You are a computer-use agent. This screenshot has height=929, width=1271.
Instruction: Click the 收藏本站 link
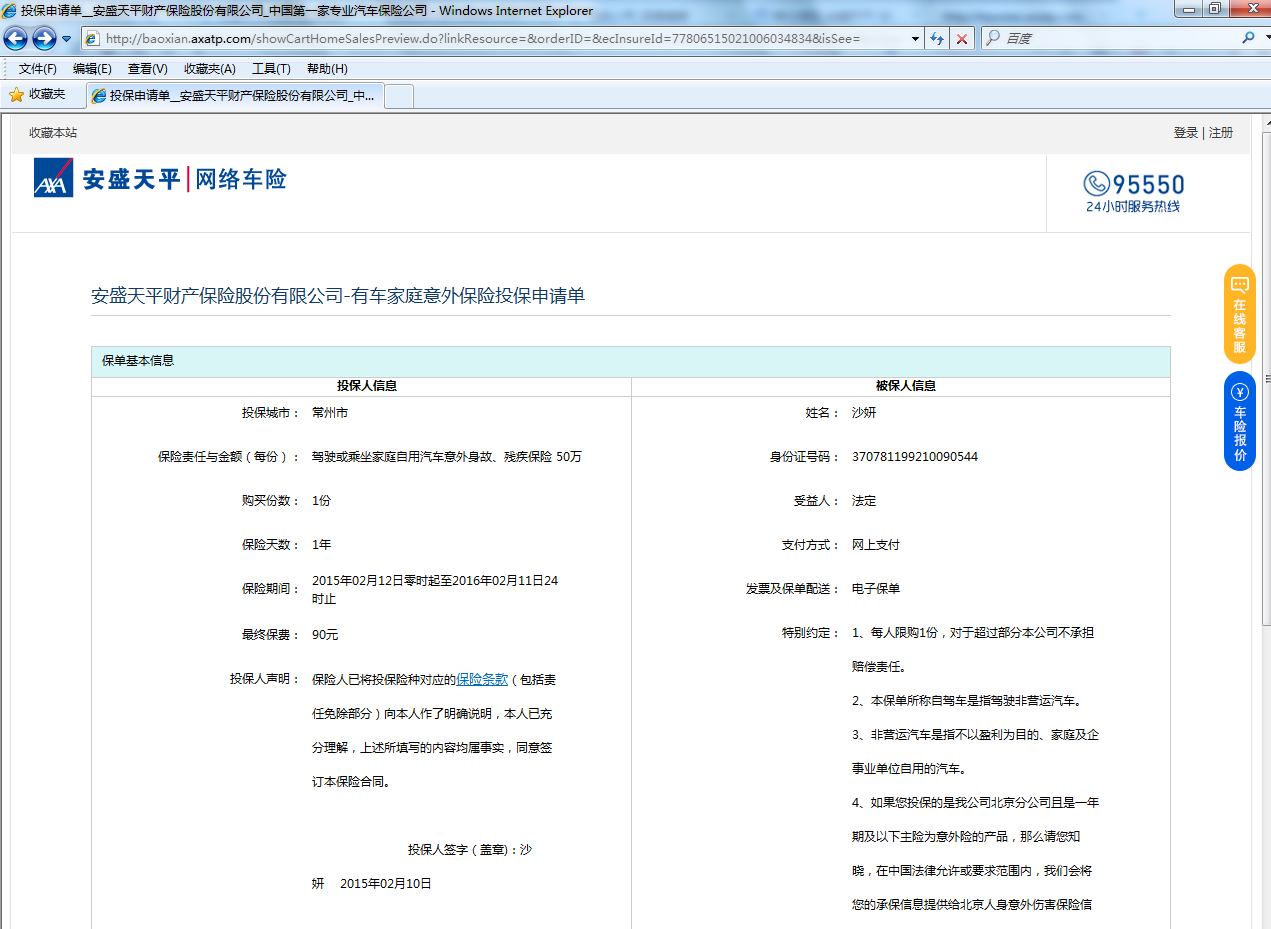[x=53, y=133]
